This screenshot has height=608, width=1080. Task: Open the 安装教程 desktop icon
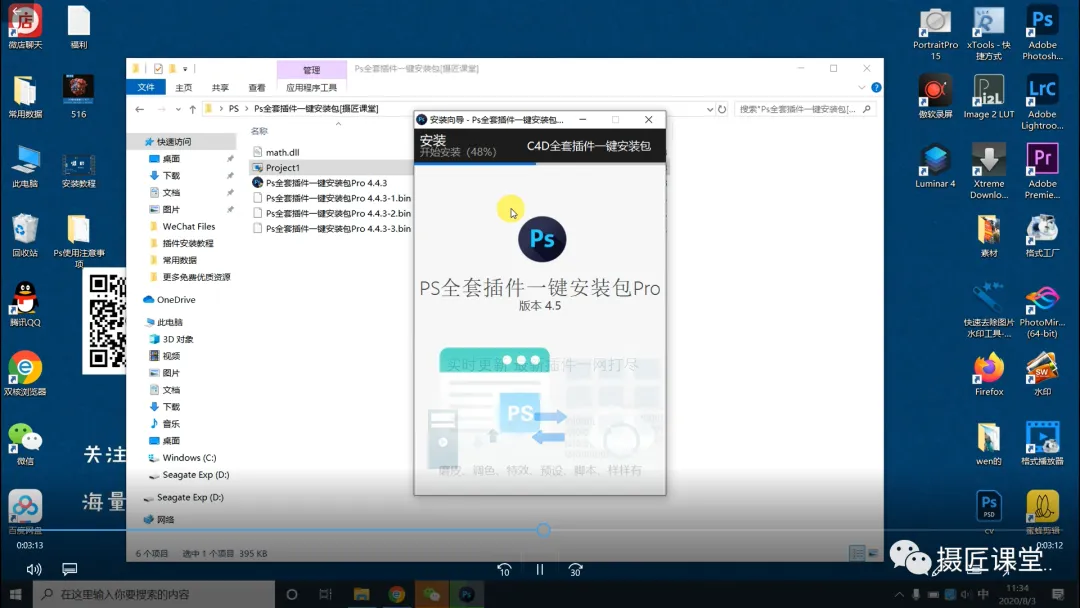[79, 171]
